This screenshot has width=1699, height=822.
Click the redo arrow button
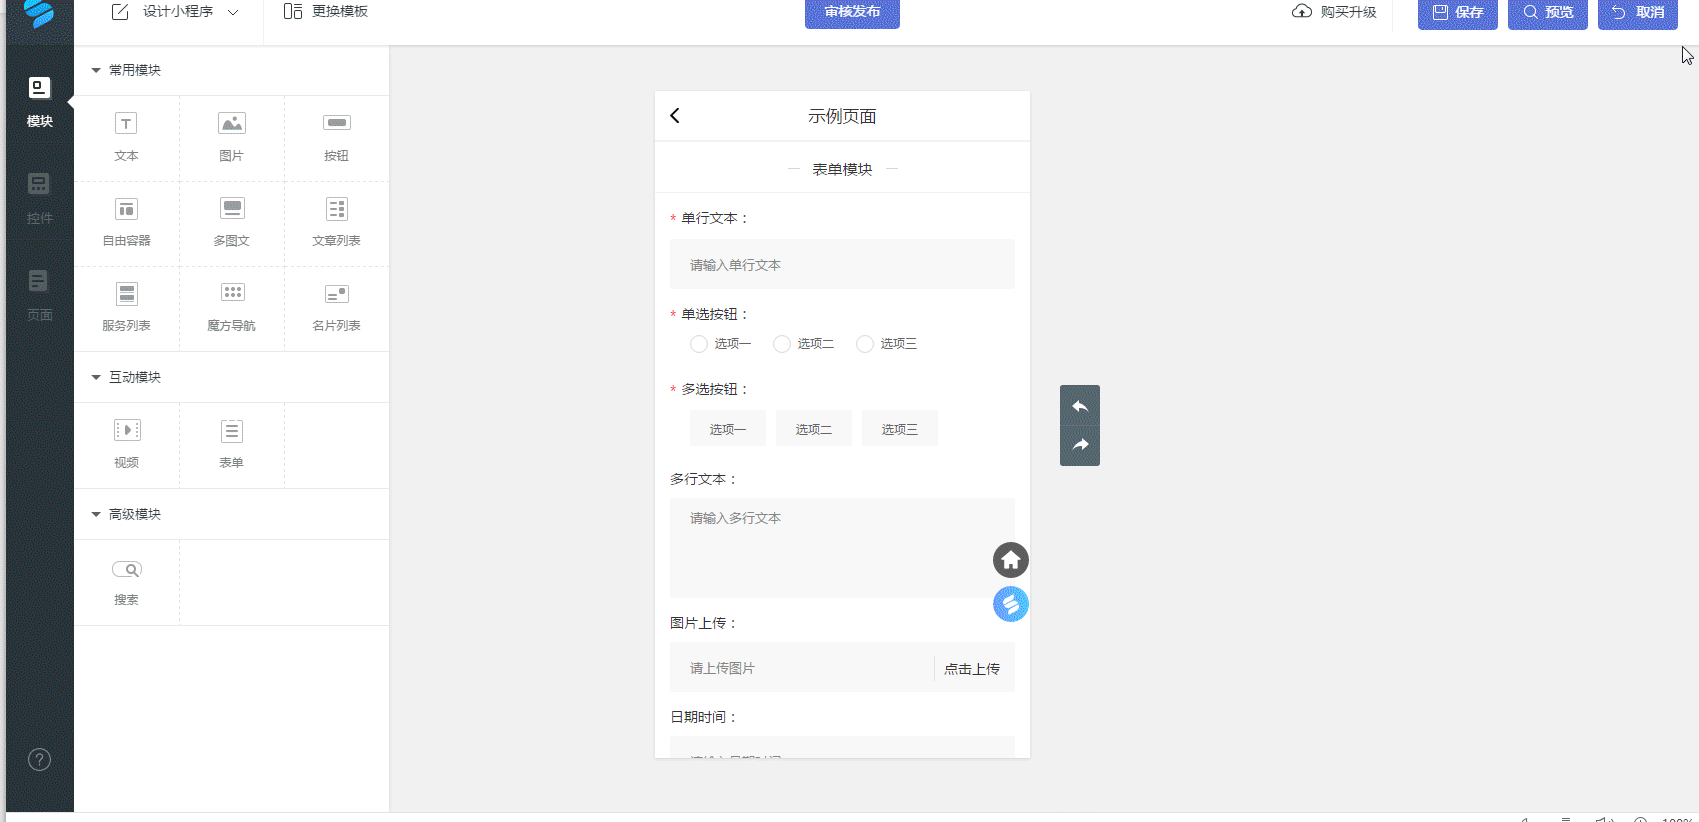coord(1080,445)
